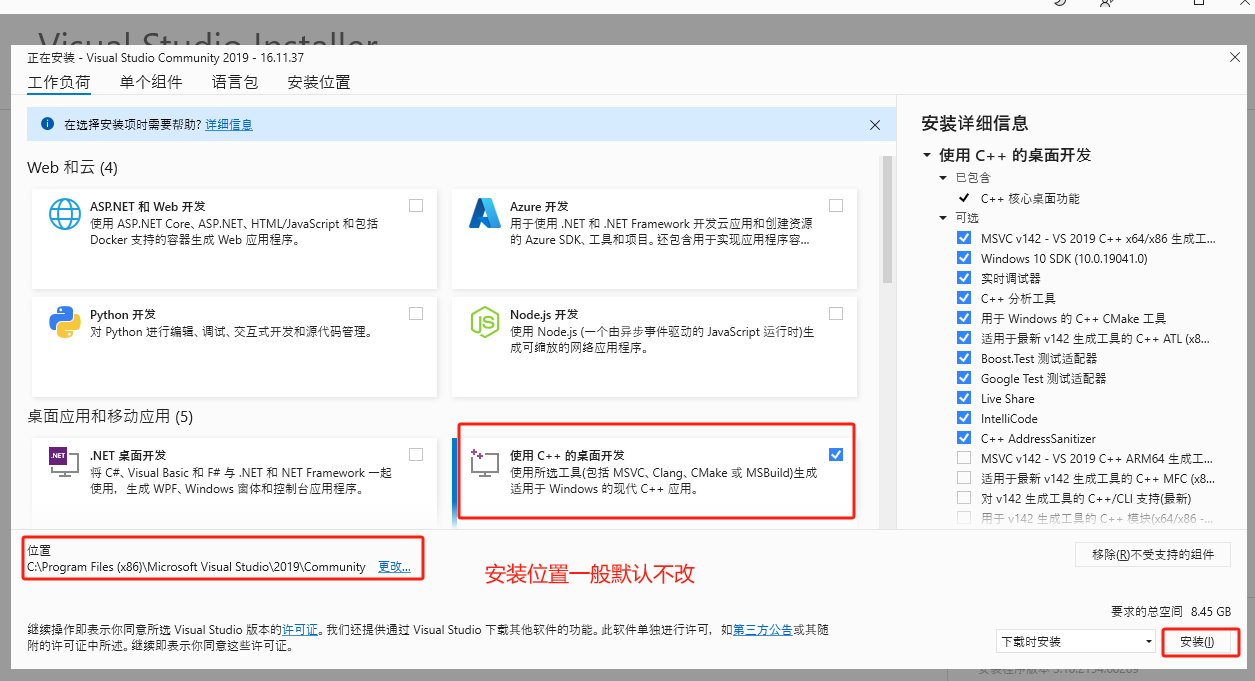The height and width of the screenshot is (681, 1255).
Task: Open the 下载时安装 install mode dropdown
Action: (1076, 641)
